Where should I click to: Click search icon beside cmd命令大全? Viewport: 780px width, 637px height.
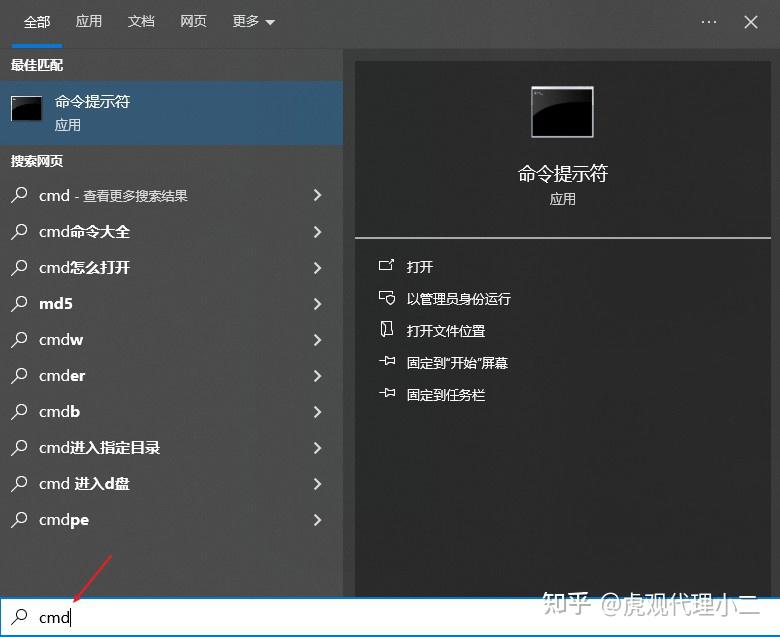19,231
